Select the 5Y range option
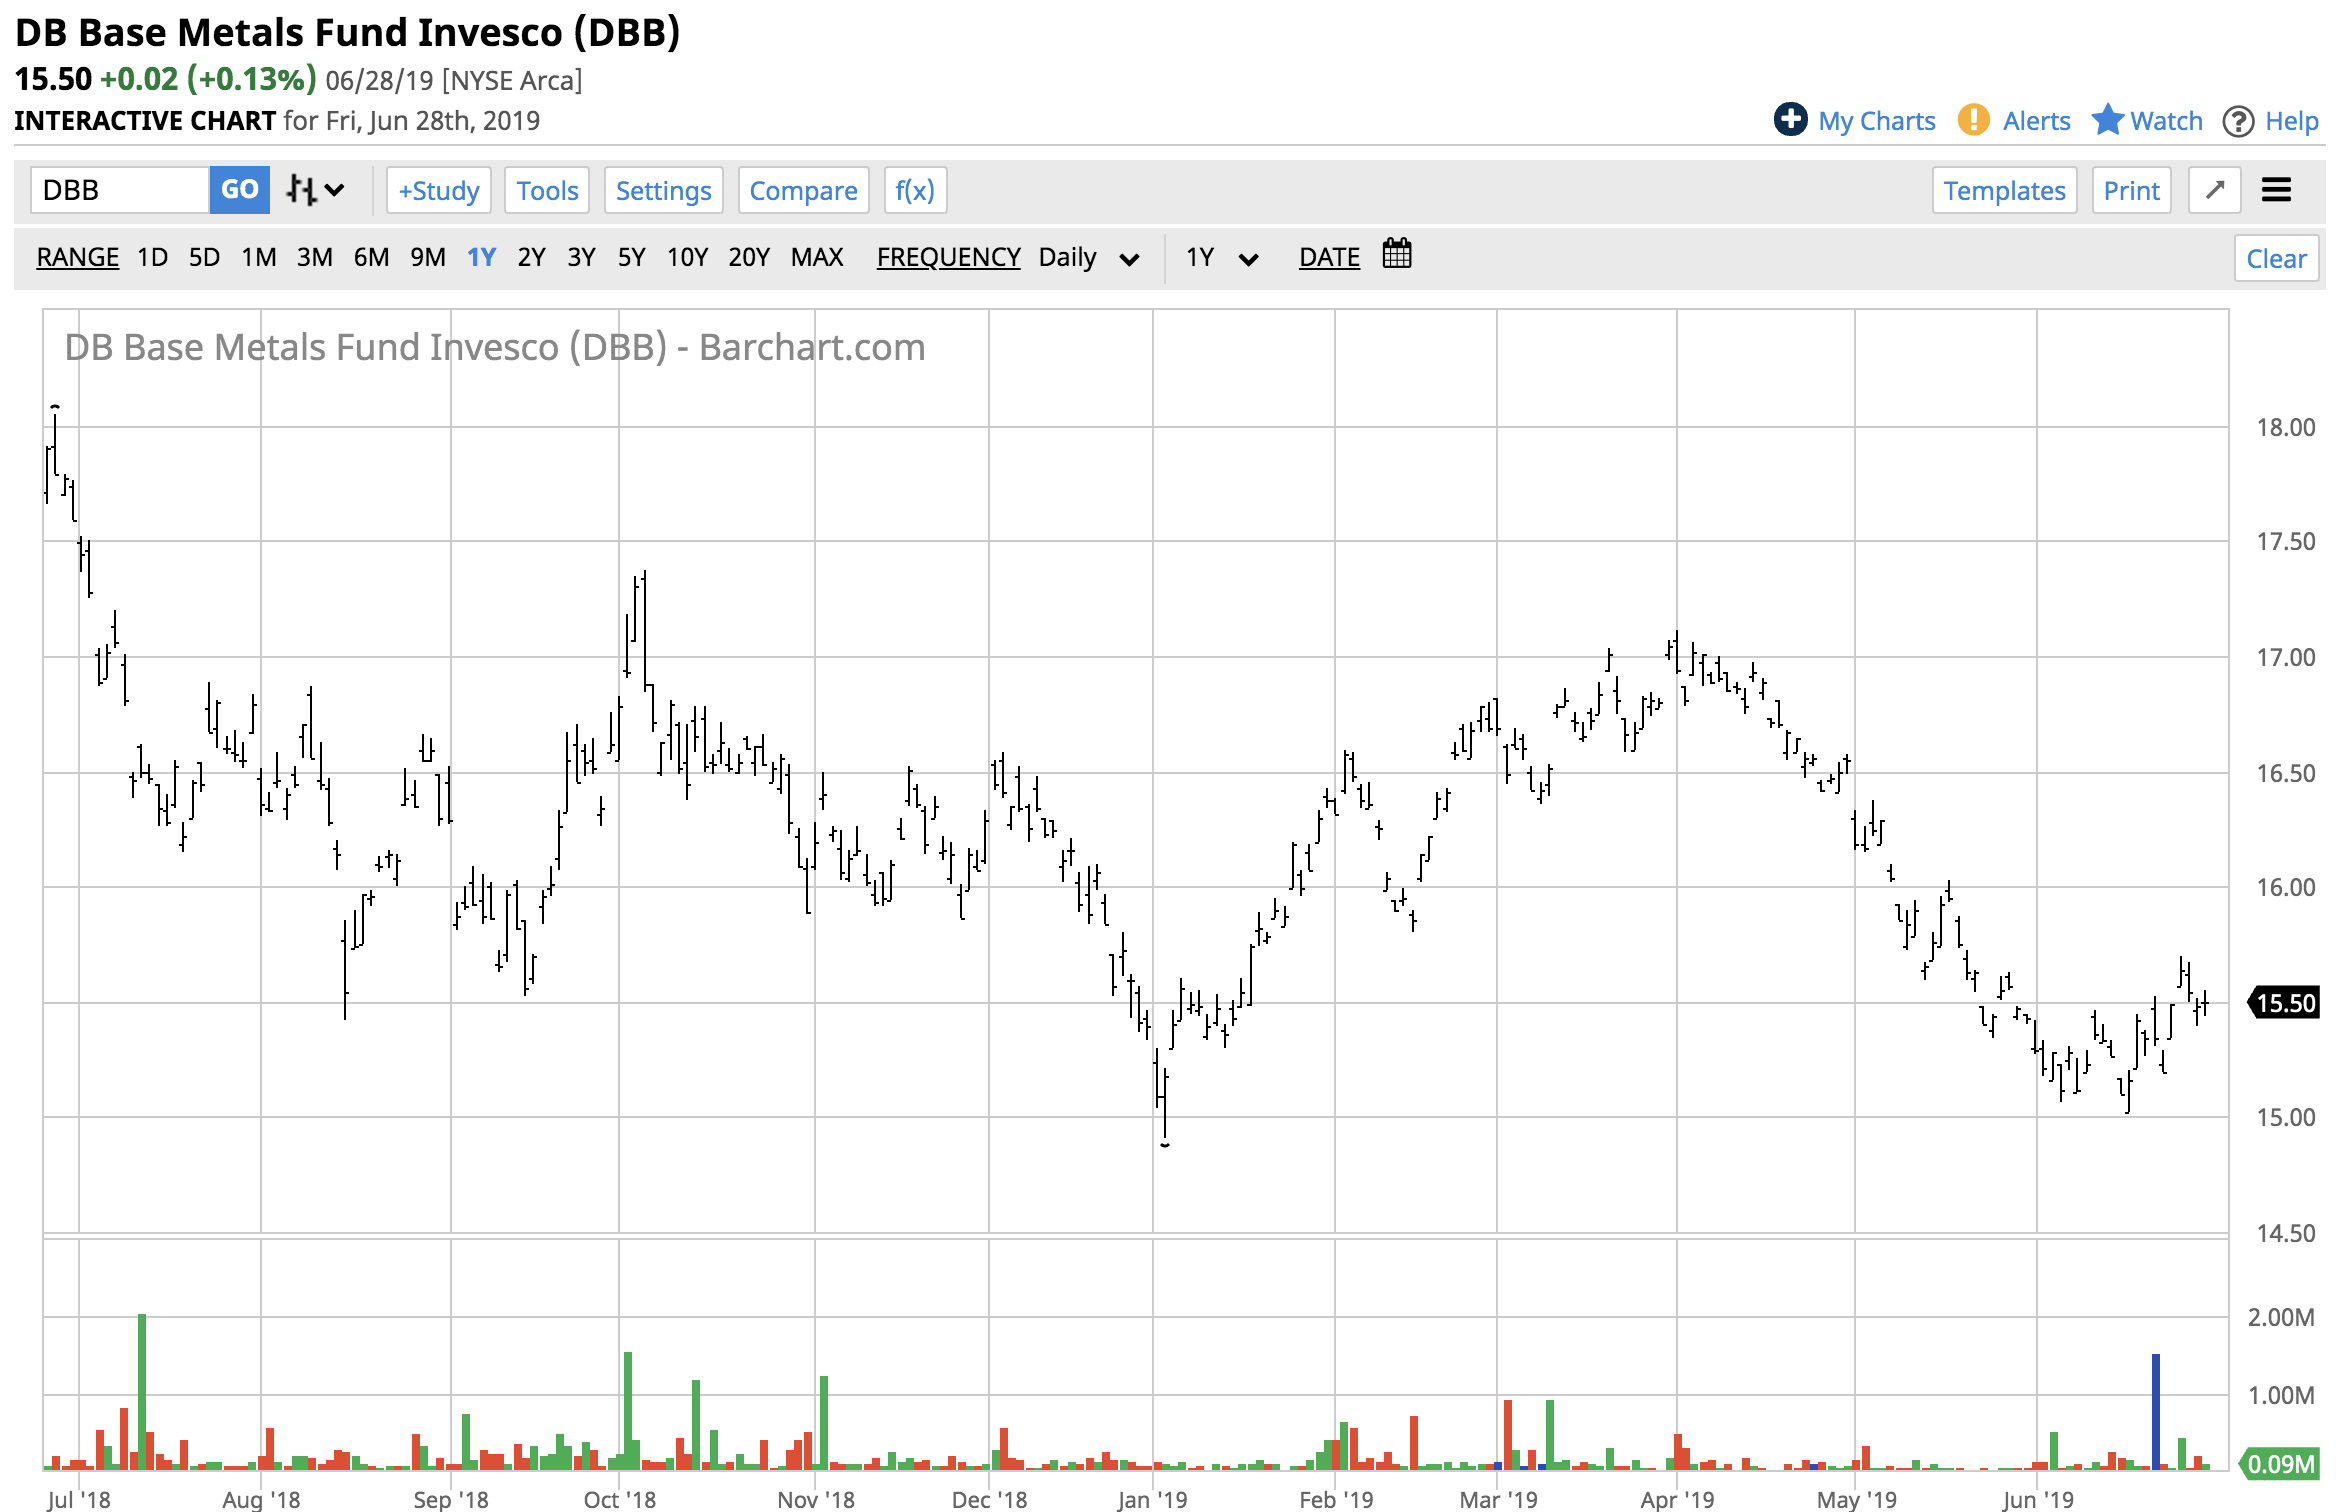Screen dimensions: 2346x1512 [631, 258]
